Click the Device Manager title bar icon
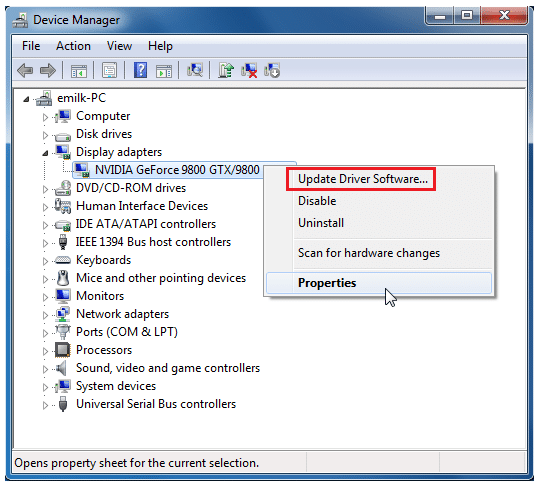The width and height of the screenshot is (542, 492). coord(20,20)
